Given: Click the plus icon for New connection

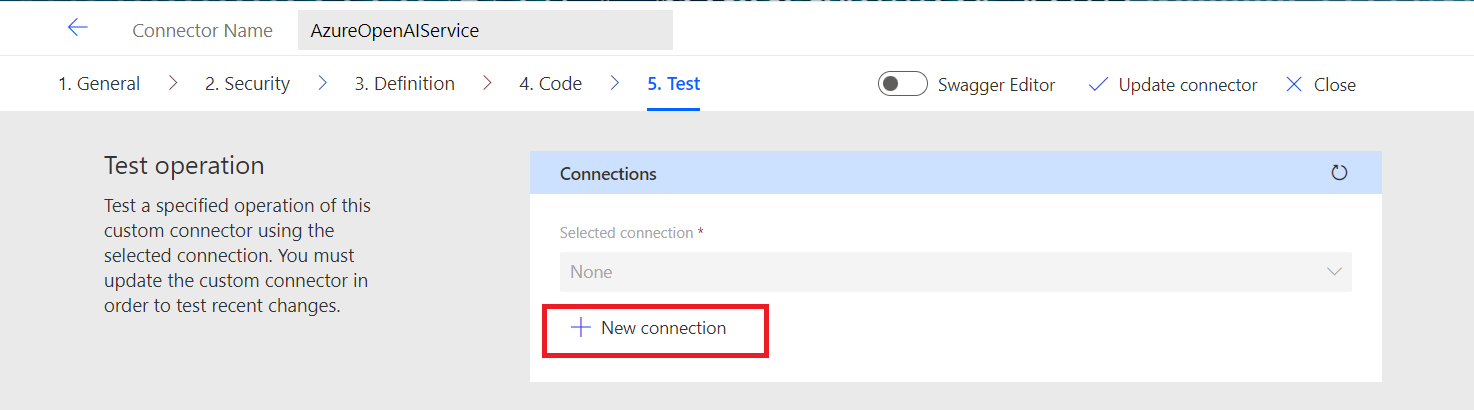Looking at the screenshot, I should pos(580,328).
